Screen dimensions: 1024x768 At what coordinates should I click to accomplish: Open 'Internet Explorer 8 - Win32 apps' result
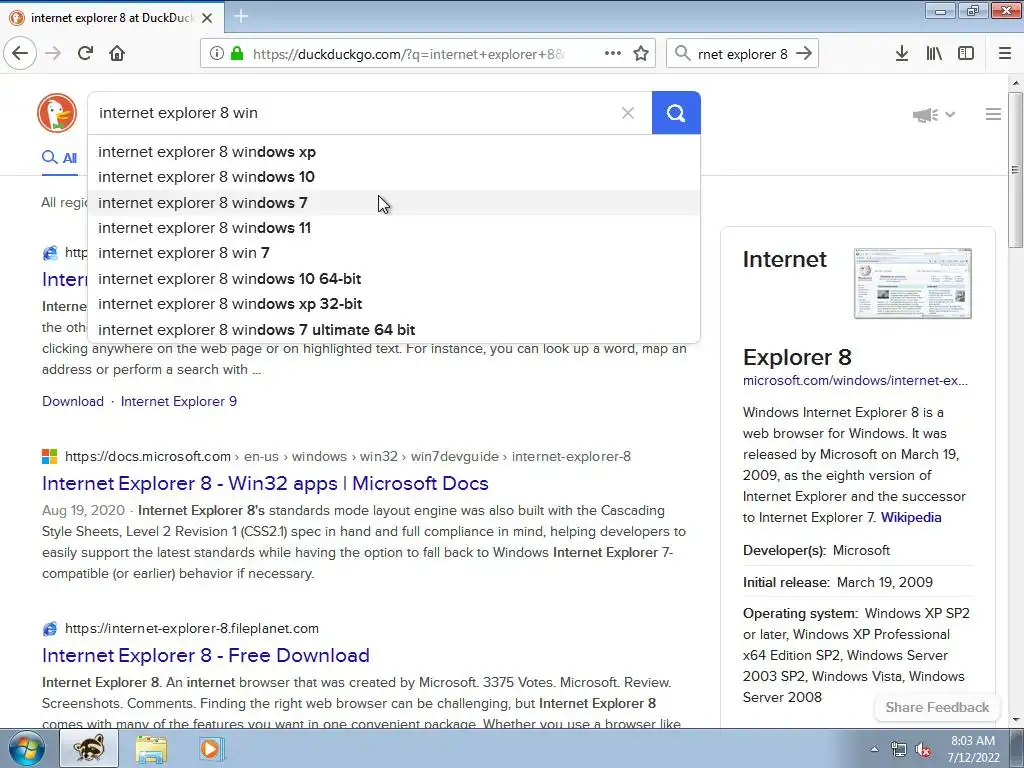tap(265, 483)
